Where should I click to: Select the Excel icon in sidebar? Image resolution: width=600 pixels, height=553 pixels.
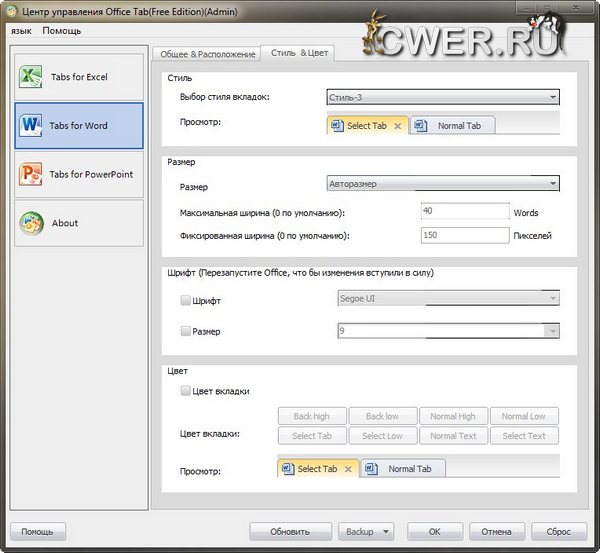point(31,77)
